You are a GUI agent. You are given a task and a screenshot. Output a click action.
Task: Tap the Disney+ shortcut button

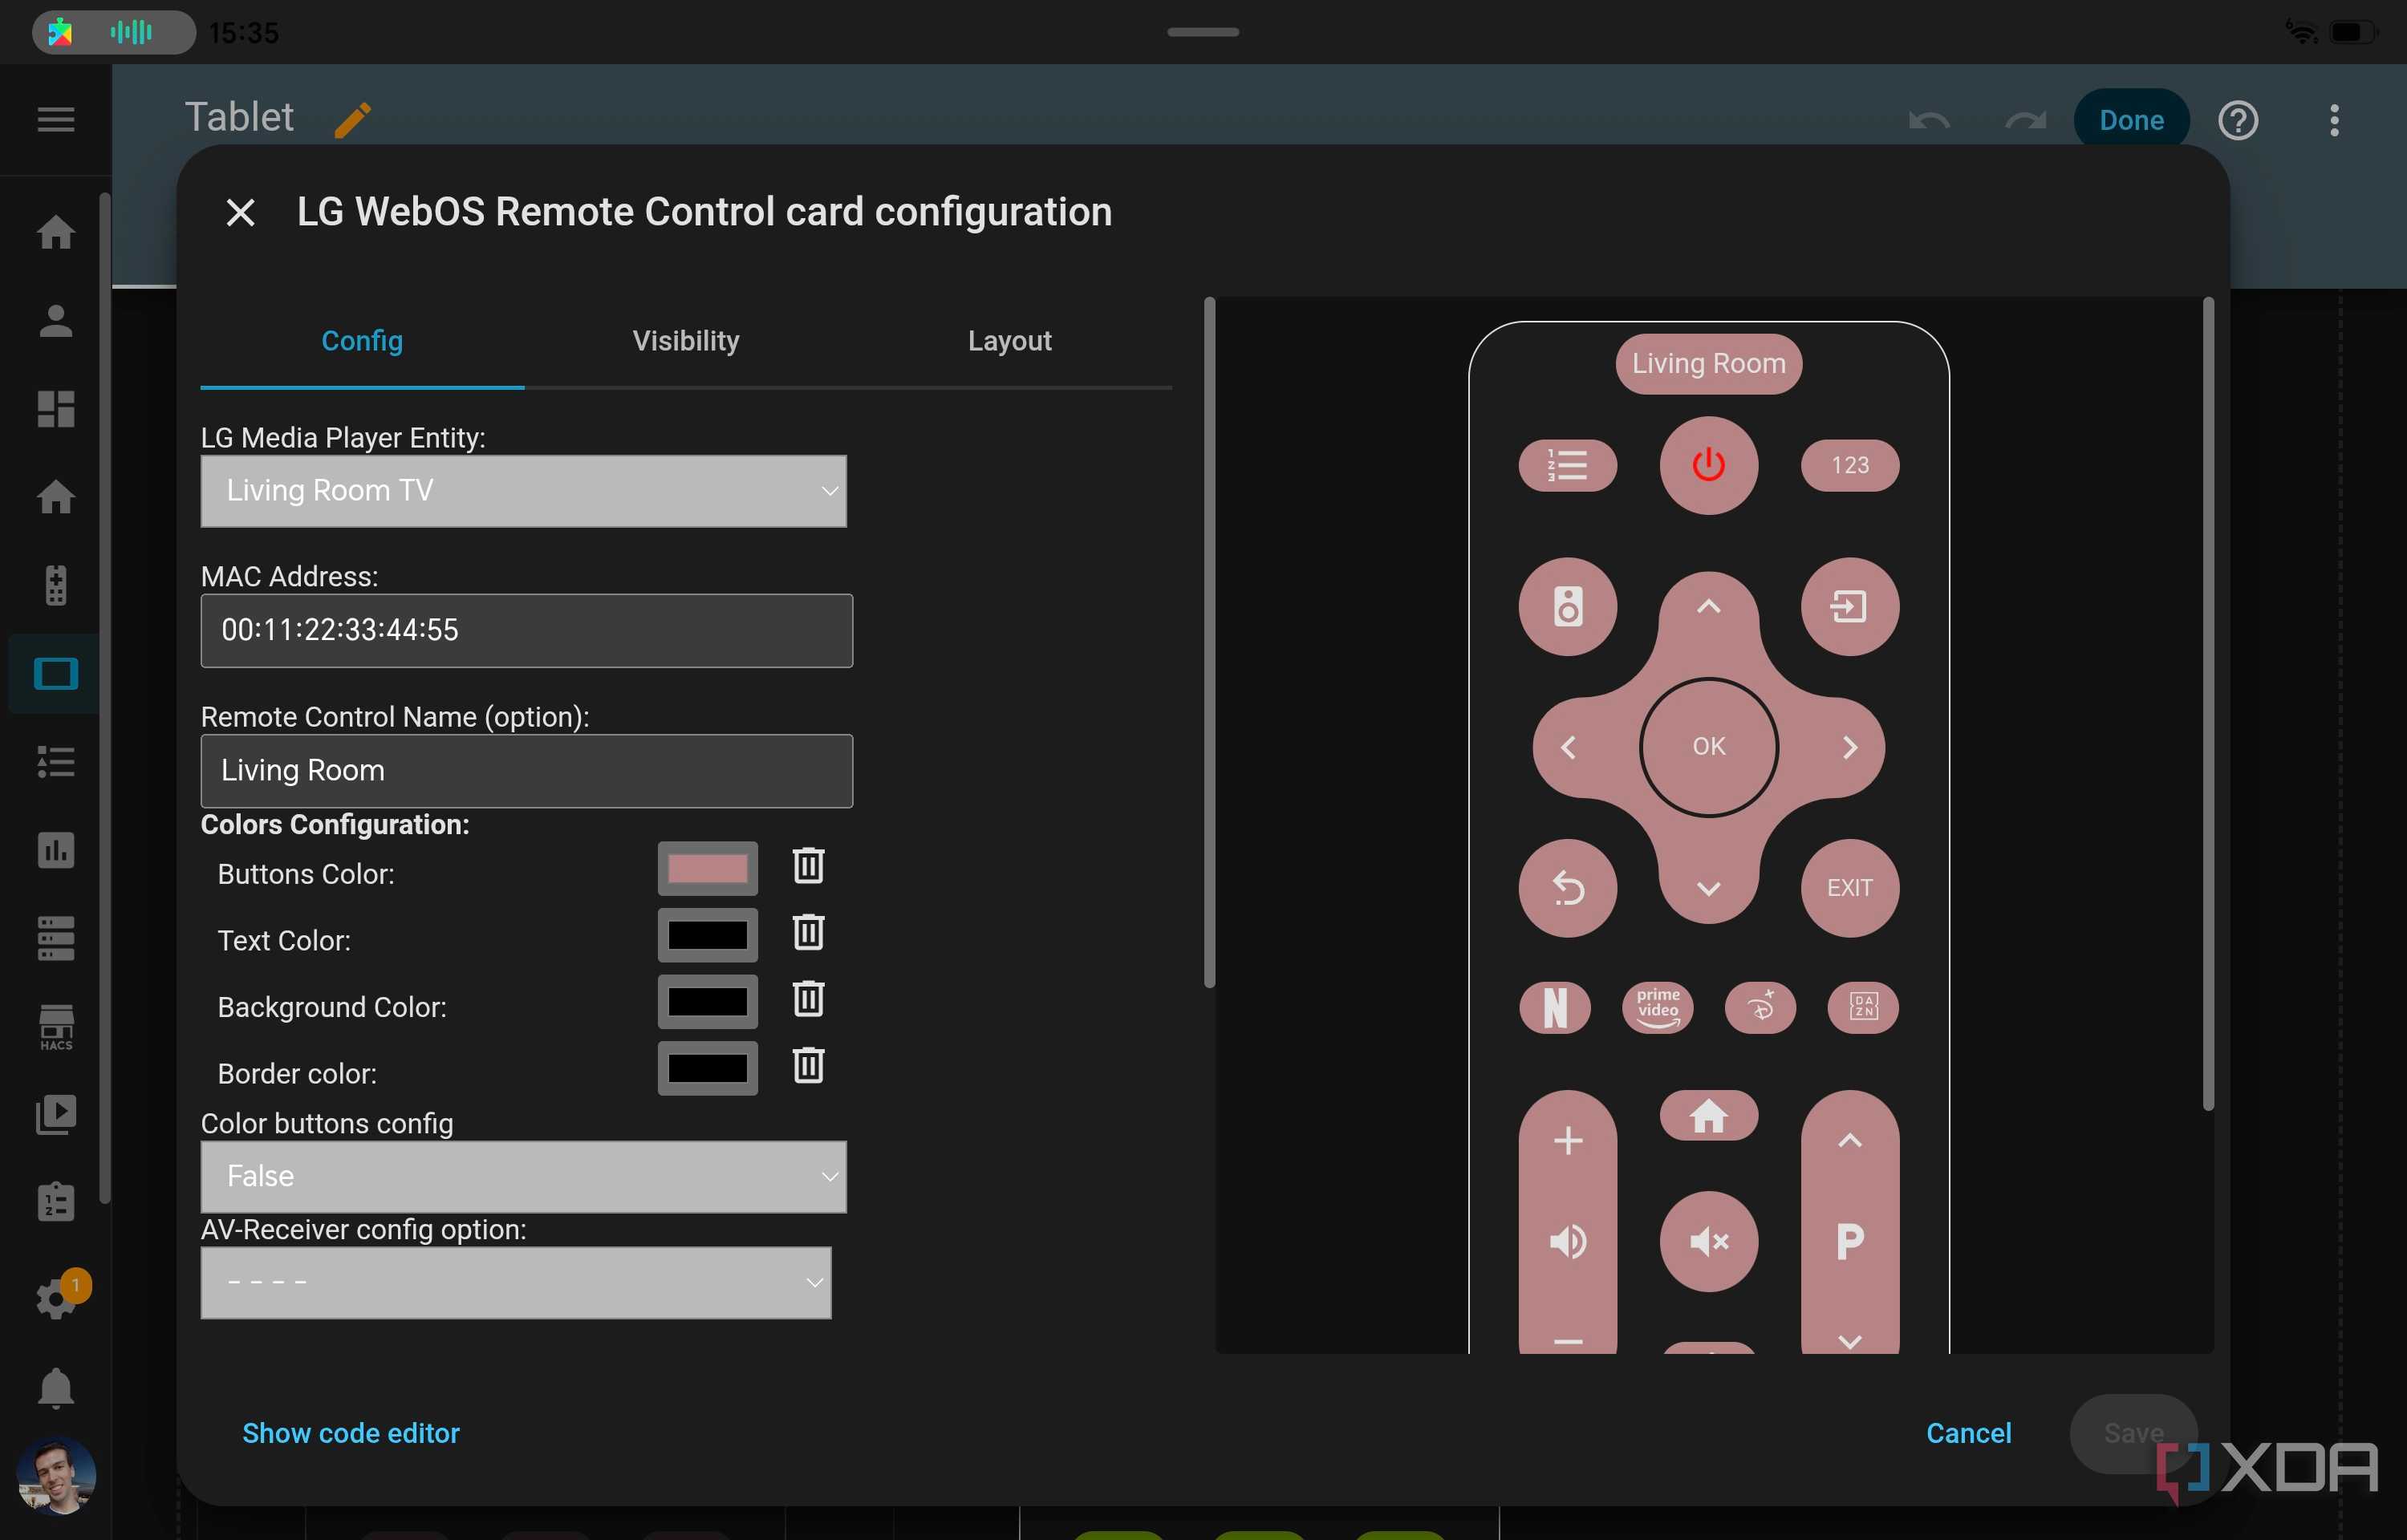click(x=1760, y=1007)
